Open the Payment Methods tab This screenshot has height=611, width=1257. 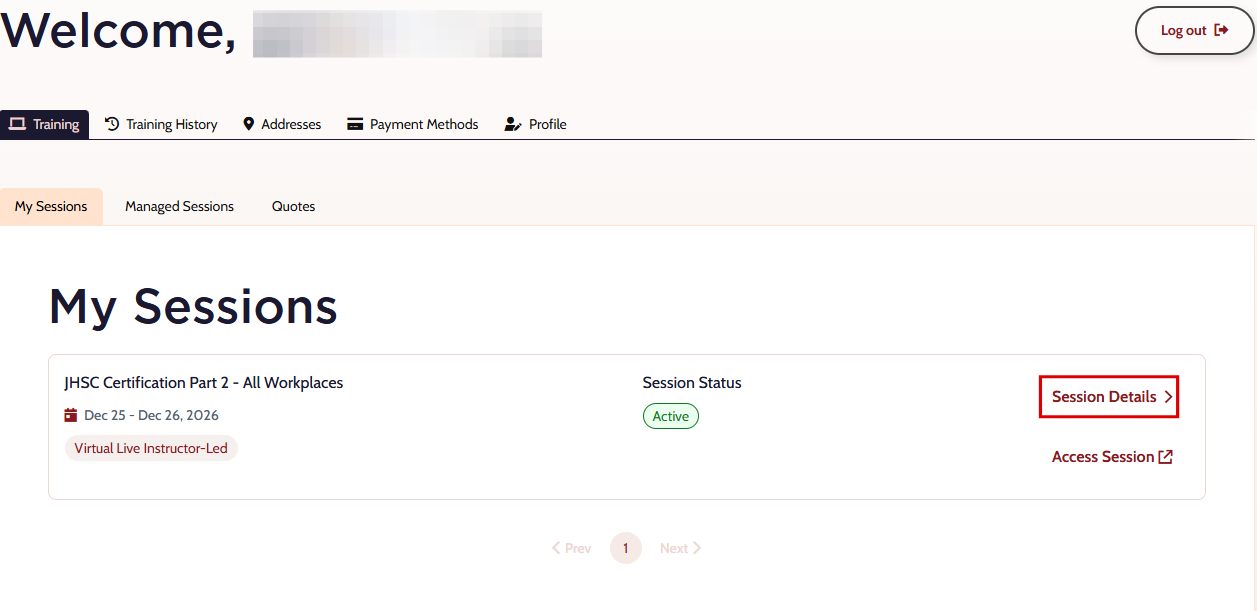tap(412, 124)
